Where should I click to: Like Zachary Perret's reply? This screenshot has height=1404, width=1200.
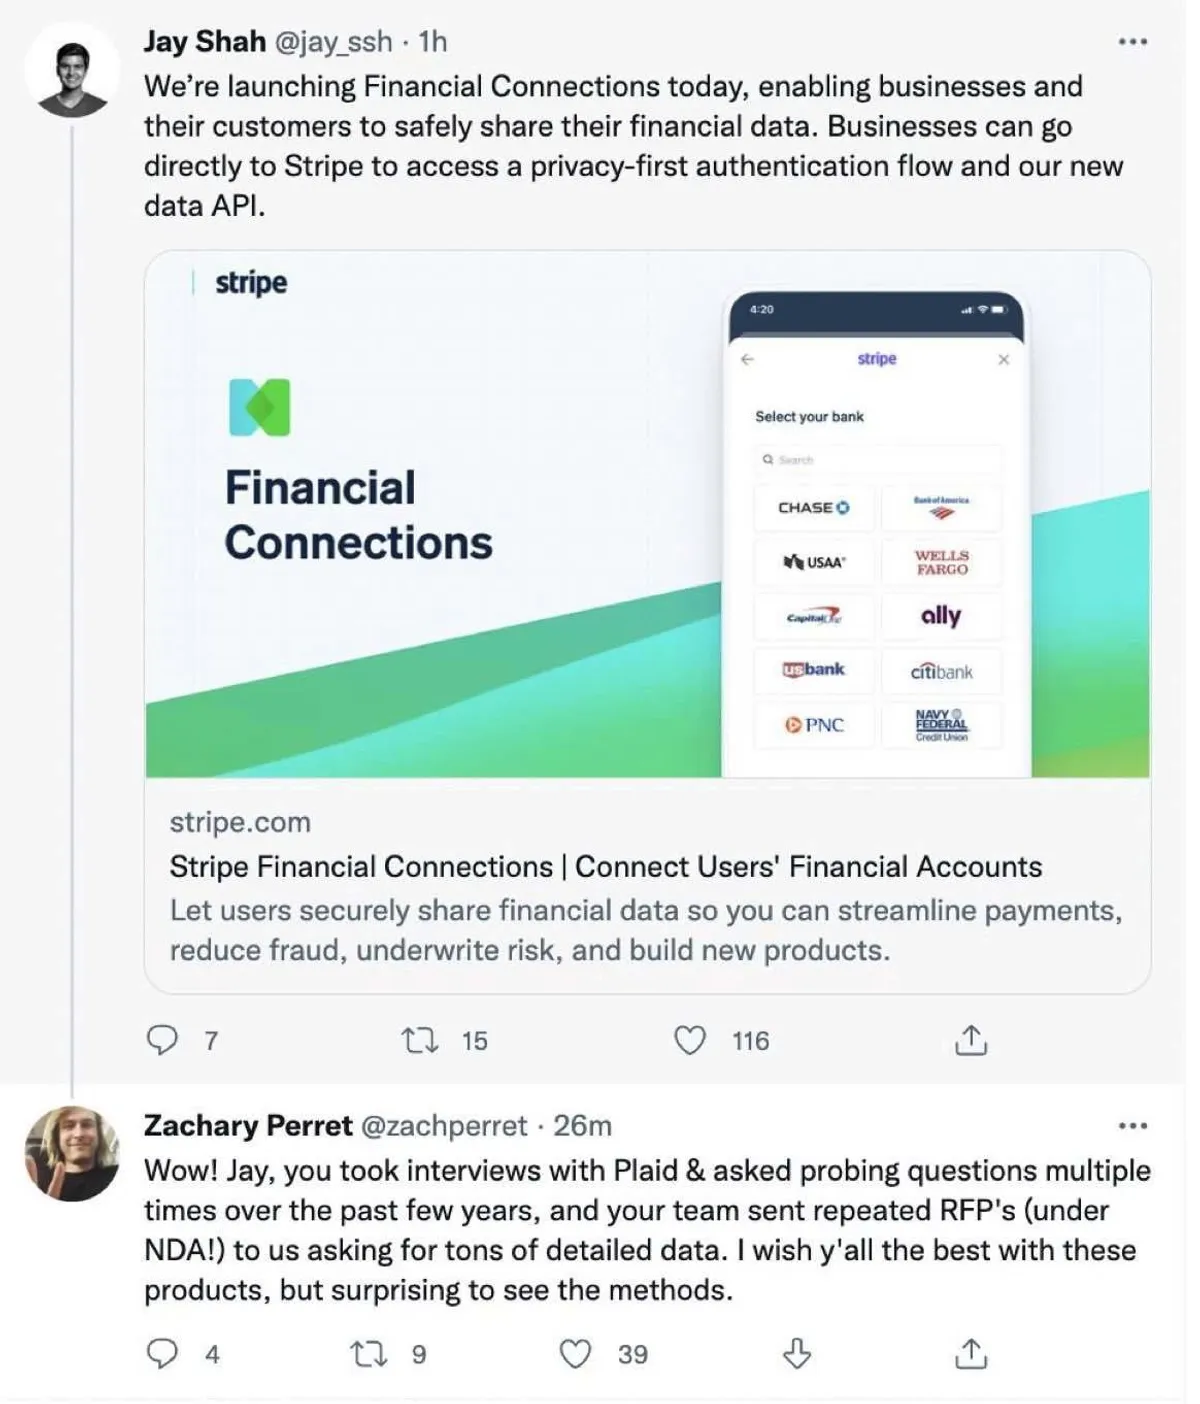pyautogui.click(x=575, y=1354)
